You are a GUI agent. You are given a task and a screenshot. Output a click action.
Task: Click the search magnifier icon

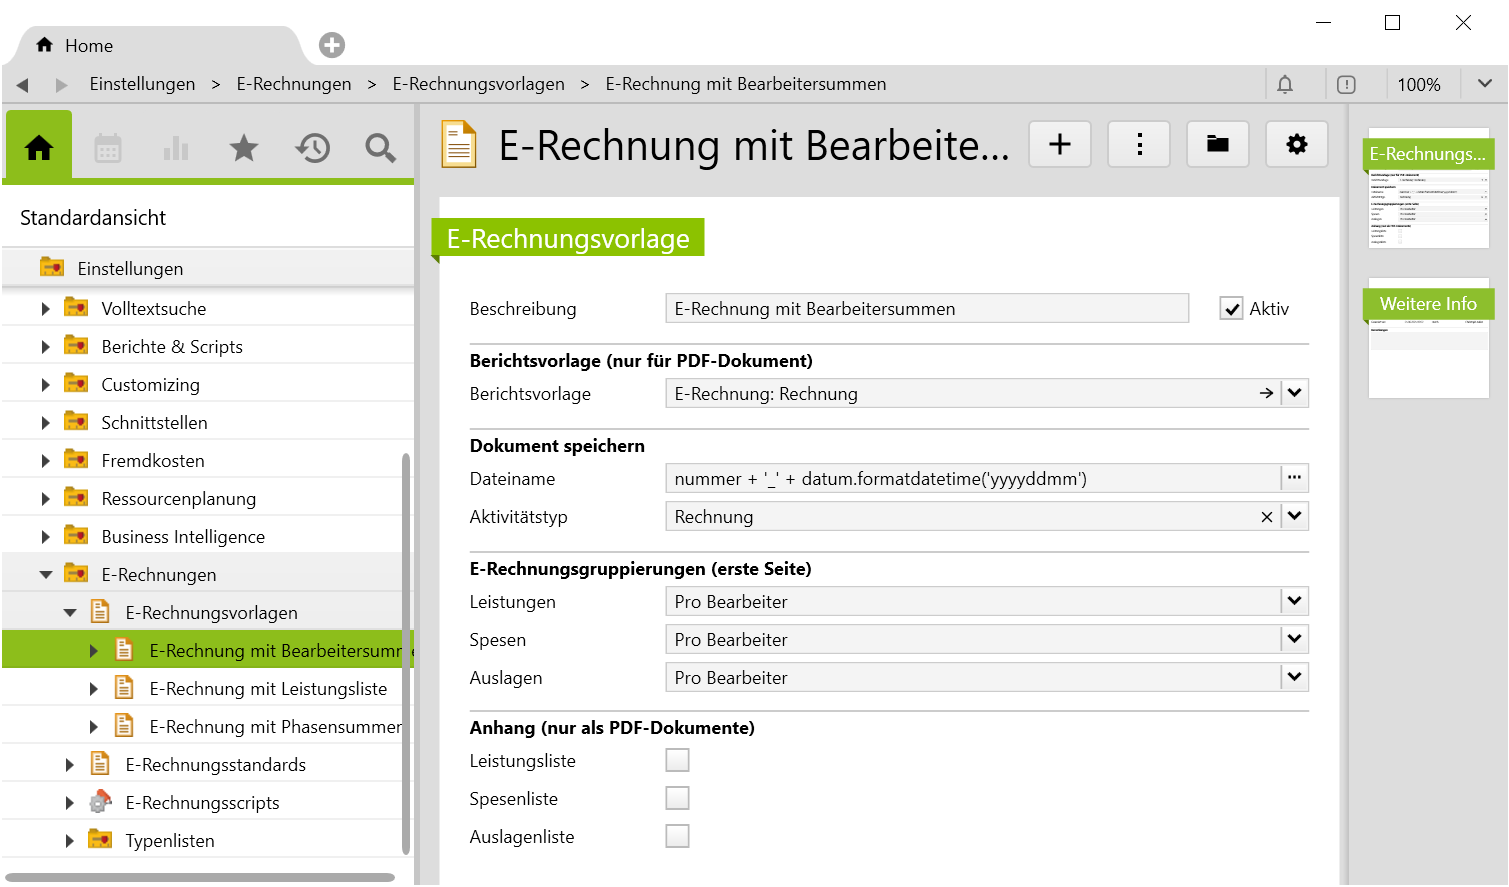coord(380,149)
